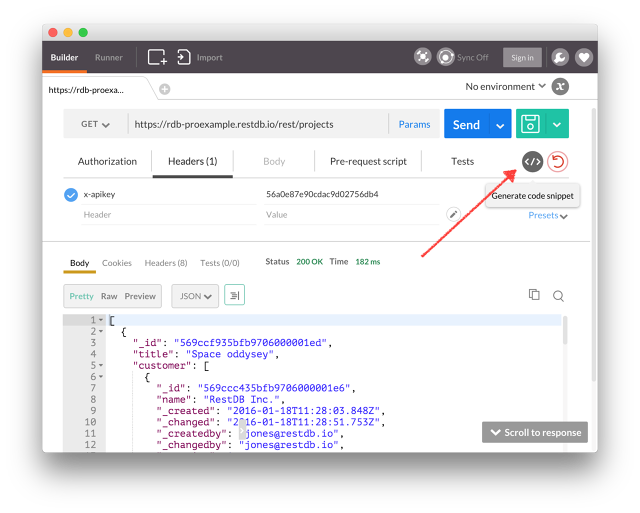Click Scroll to response button

(x=535, y=432)
